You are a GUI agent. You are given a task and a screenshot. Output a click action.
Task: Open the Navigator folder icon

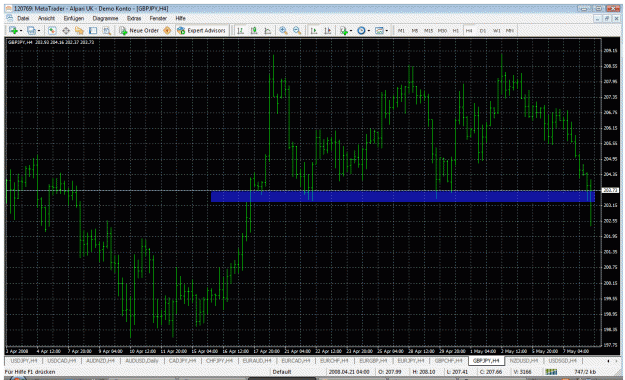79,30
